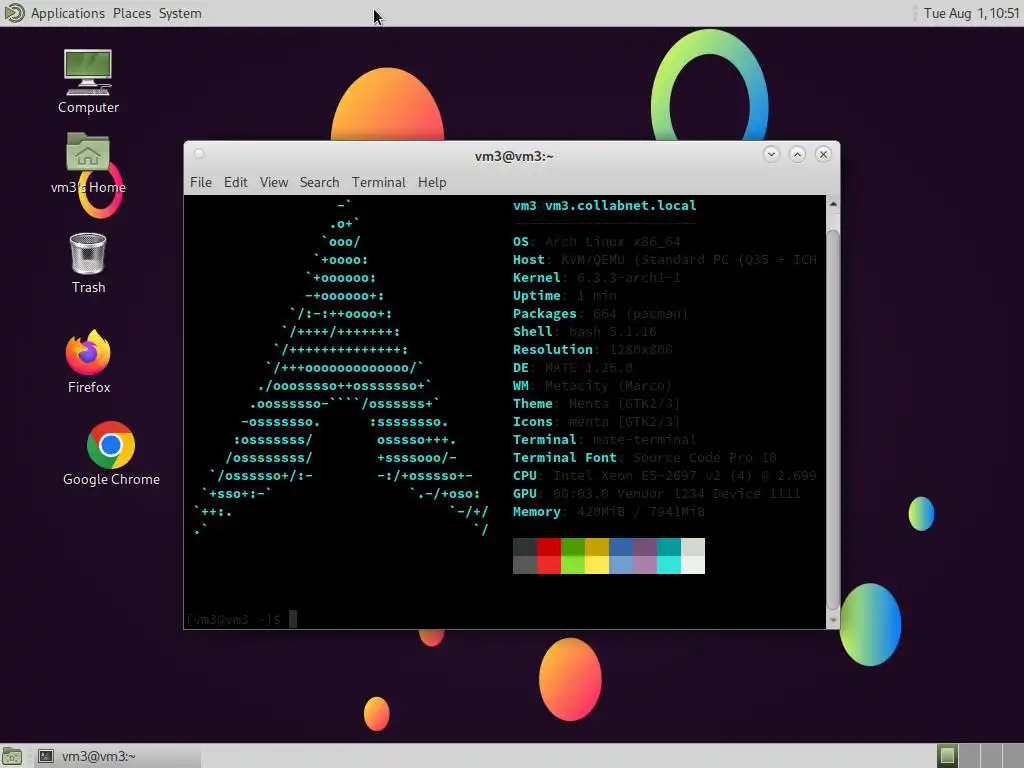Open the Applications menu
Image resolution: width=1024 pixels, height=768 pixels.
coord(67,13)
